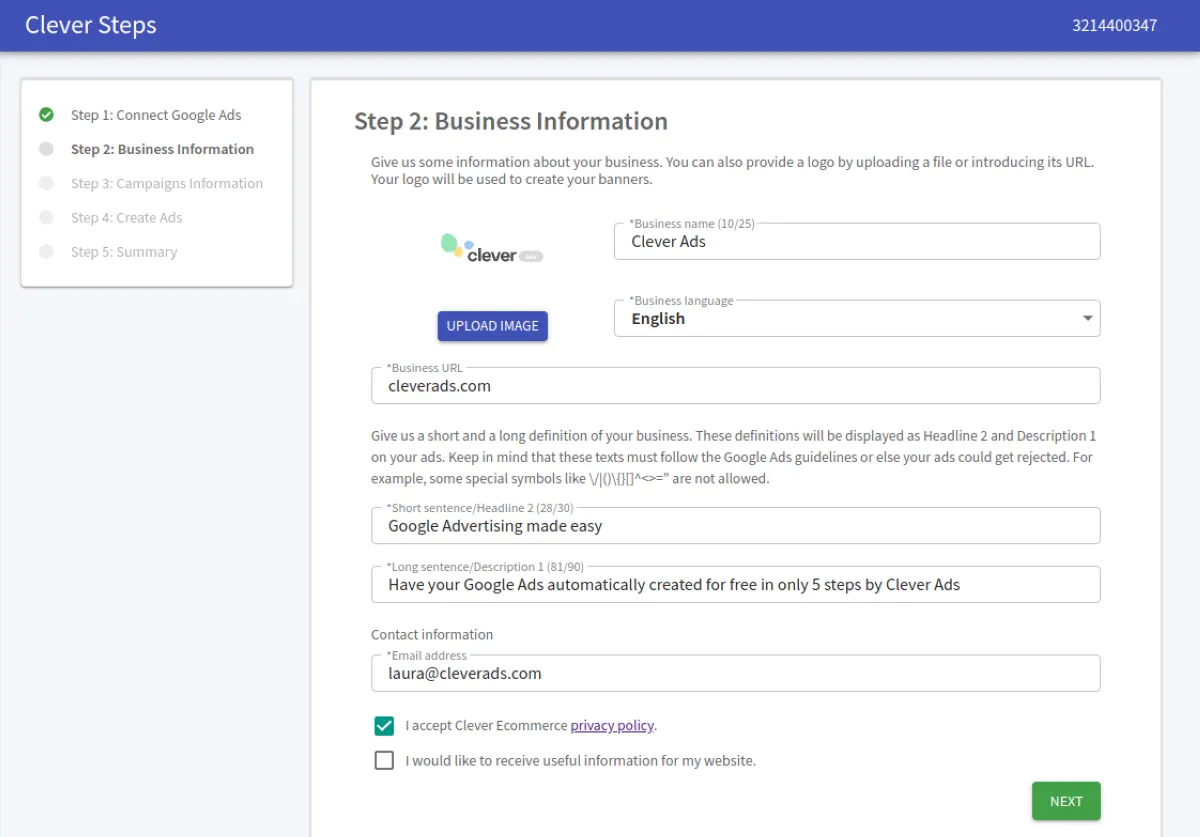Click the Step 2: Business Information heading
Image resolution: width=1200 pixels, height=837 pixels.
(511, 121)
